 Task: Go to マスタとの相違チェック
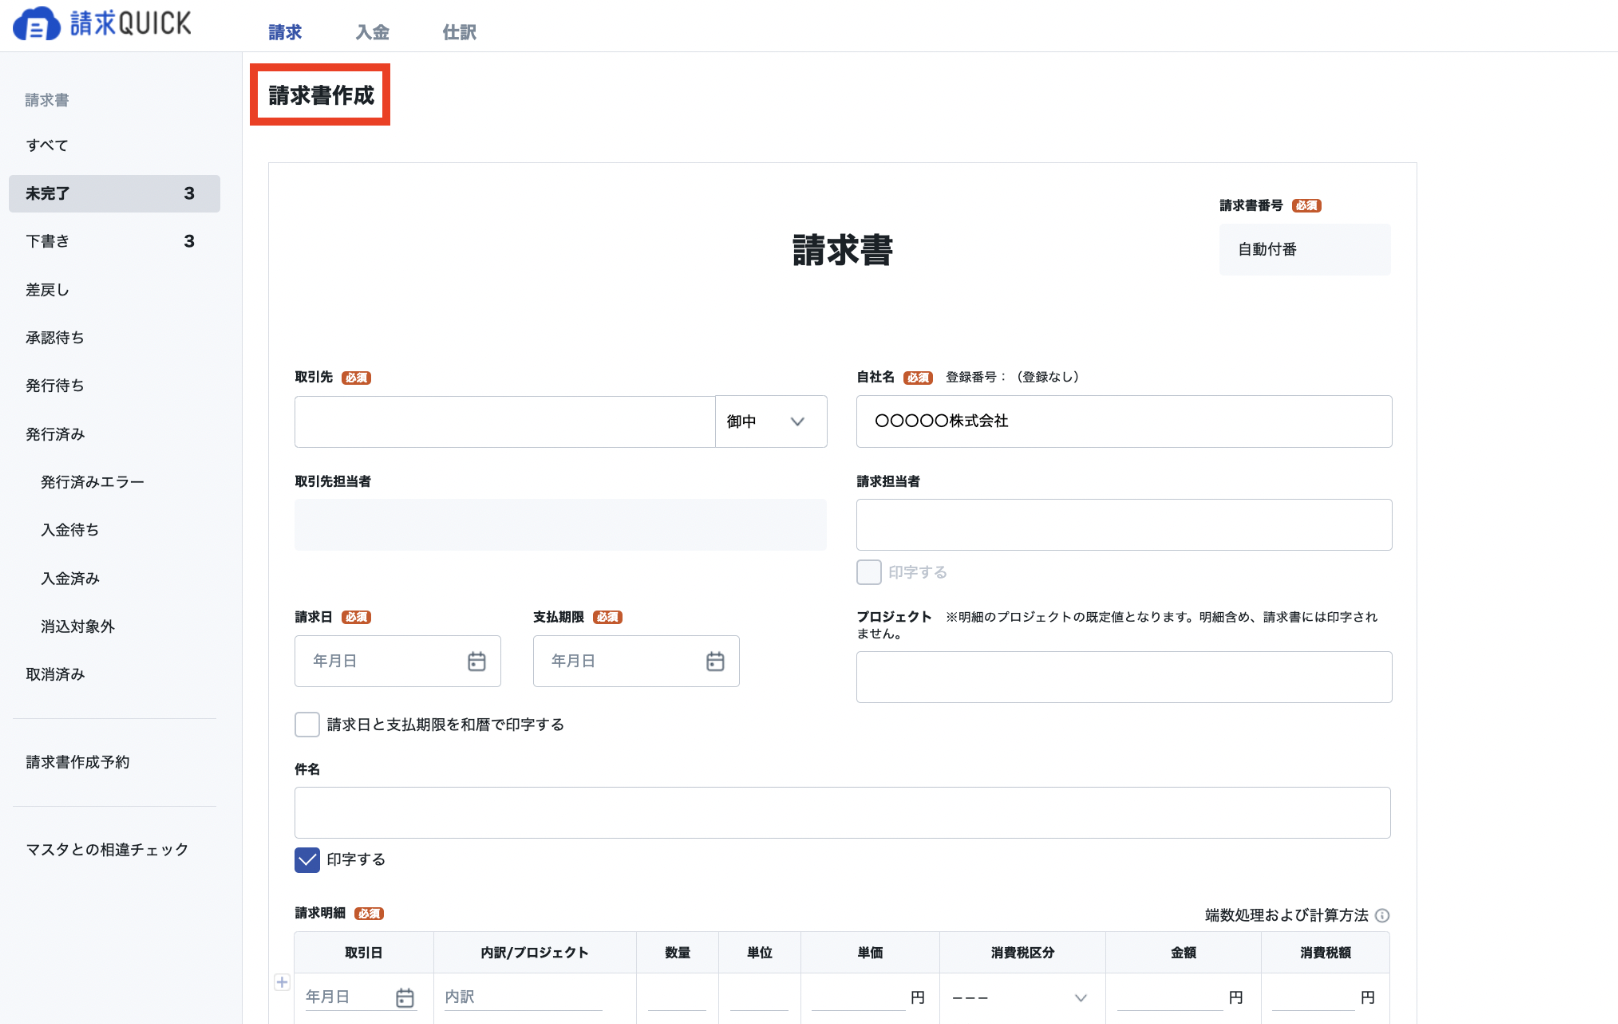107,849
